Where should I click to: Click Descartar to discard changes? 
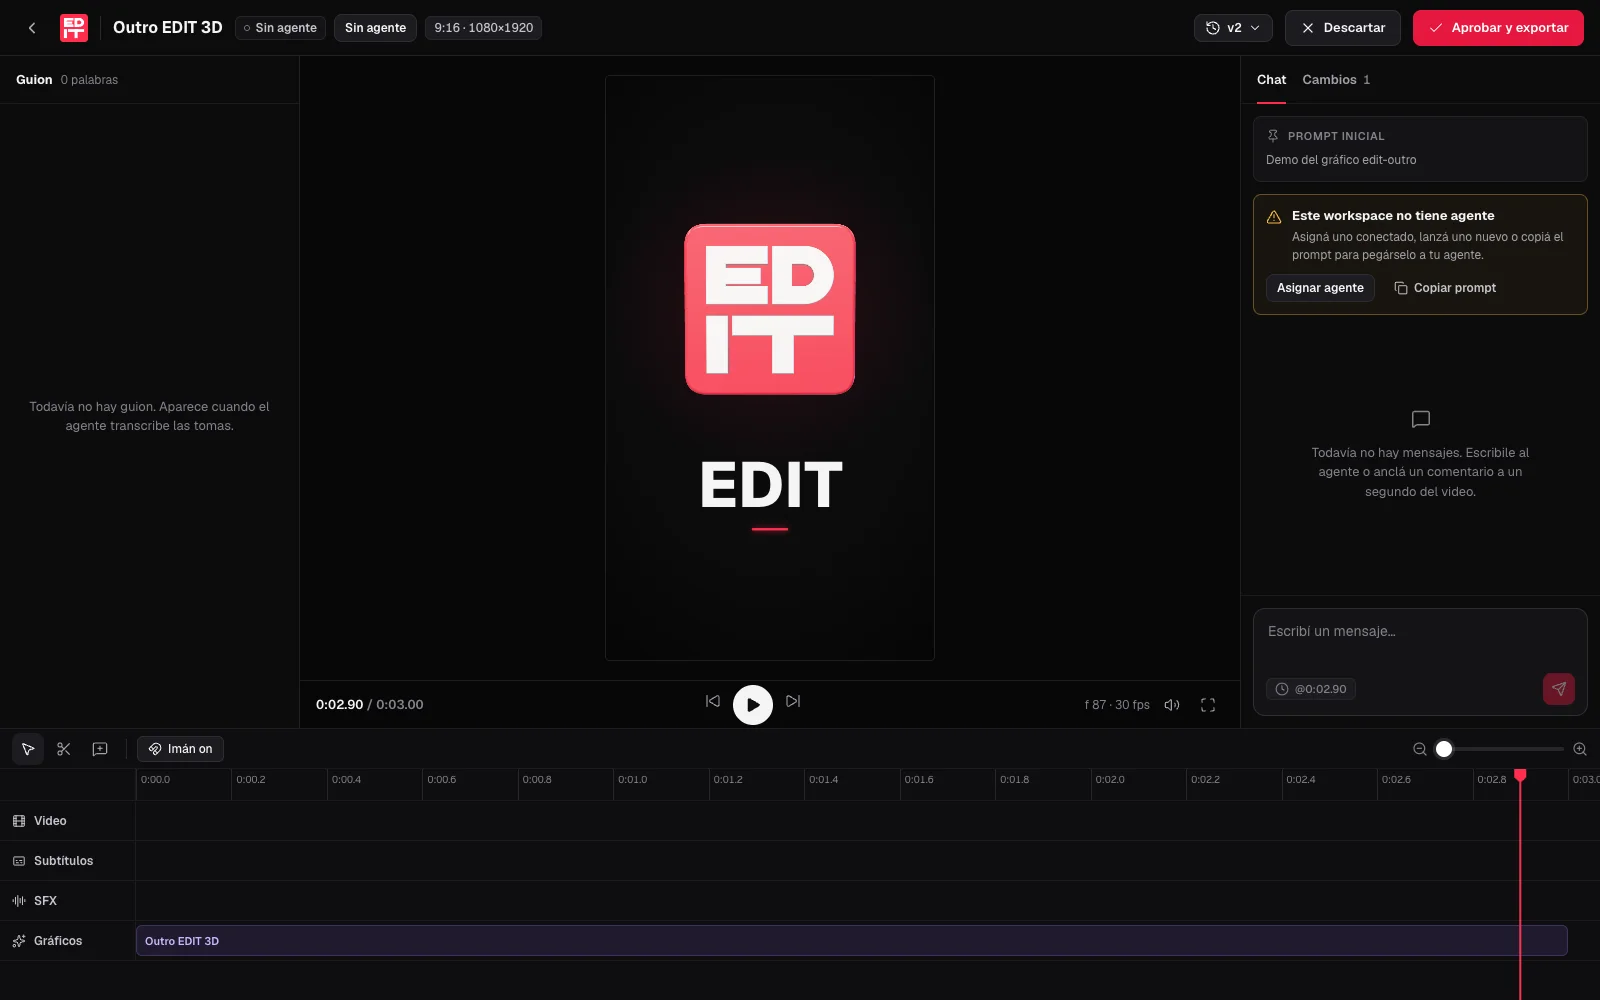point(1343,28)
